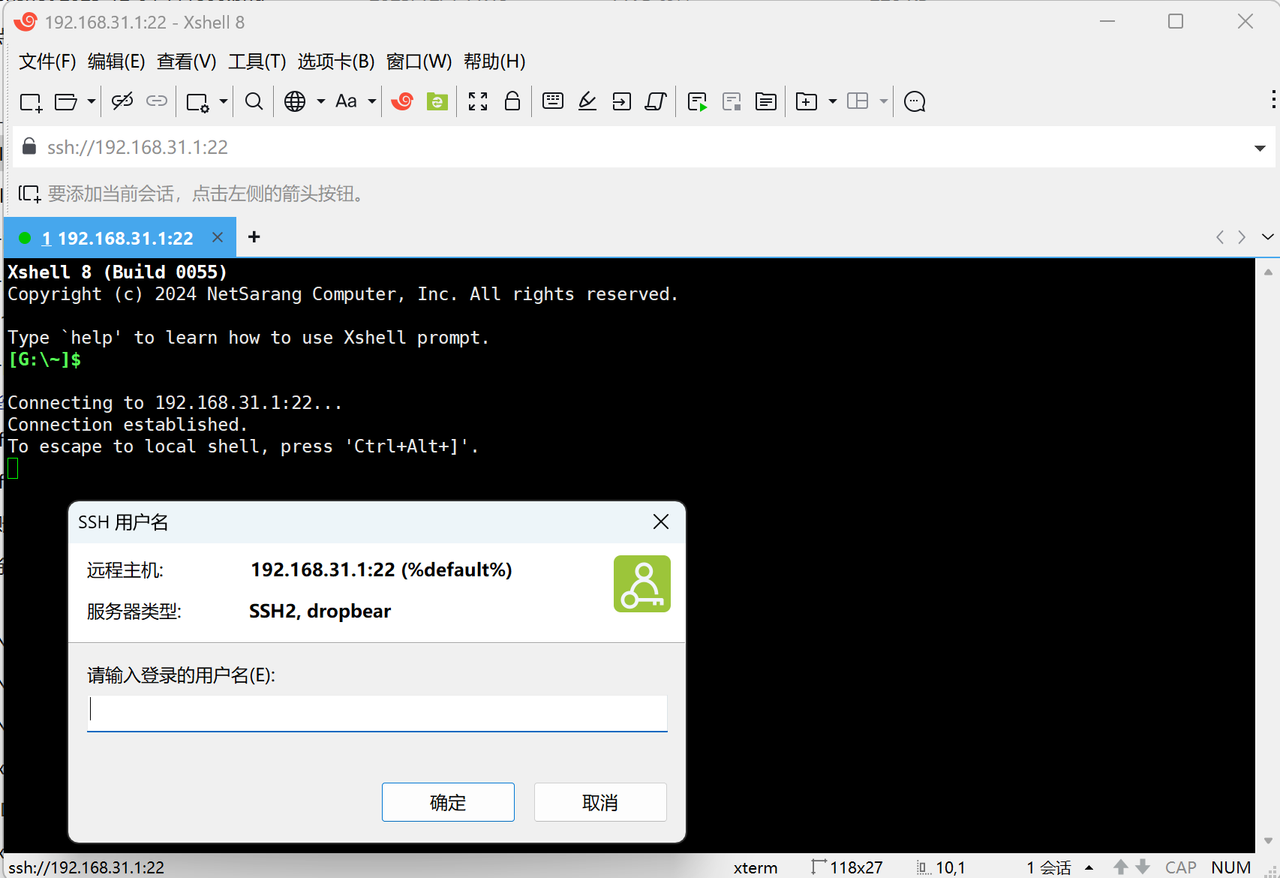1280x878 pixels.
Task: Launch Xmanager red swirl icon
Action: (402, 101)
